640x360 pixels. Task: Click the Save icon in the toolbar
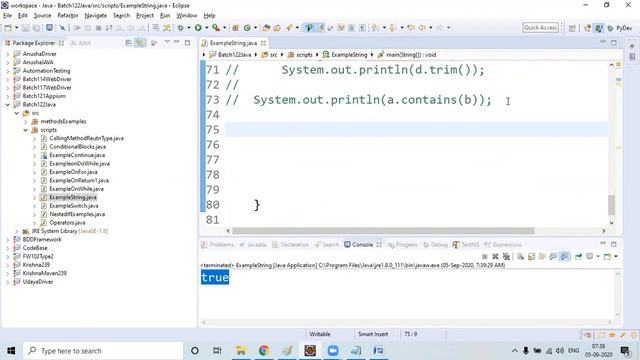pyautogui.click(x=25, y=28)
